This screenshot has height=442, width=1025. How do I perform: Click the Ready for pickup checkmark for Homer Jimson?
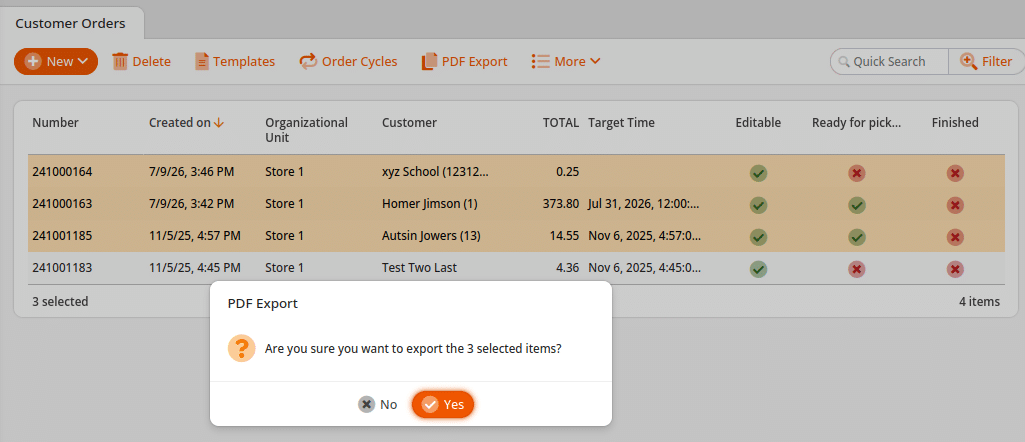tap(857, 205)
